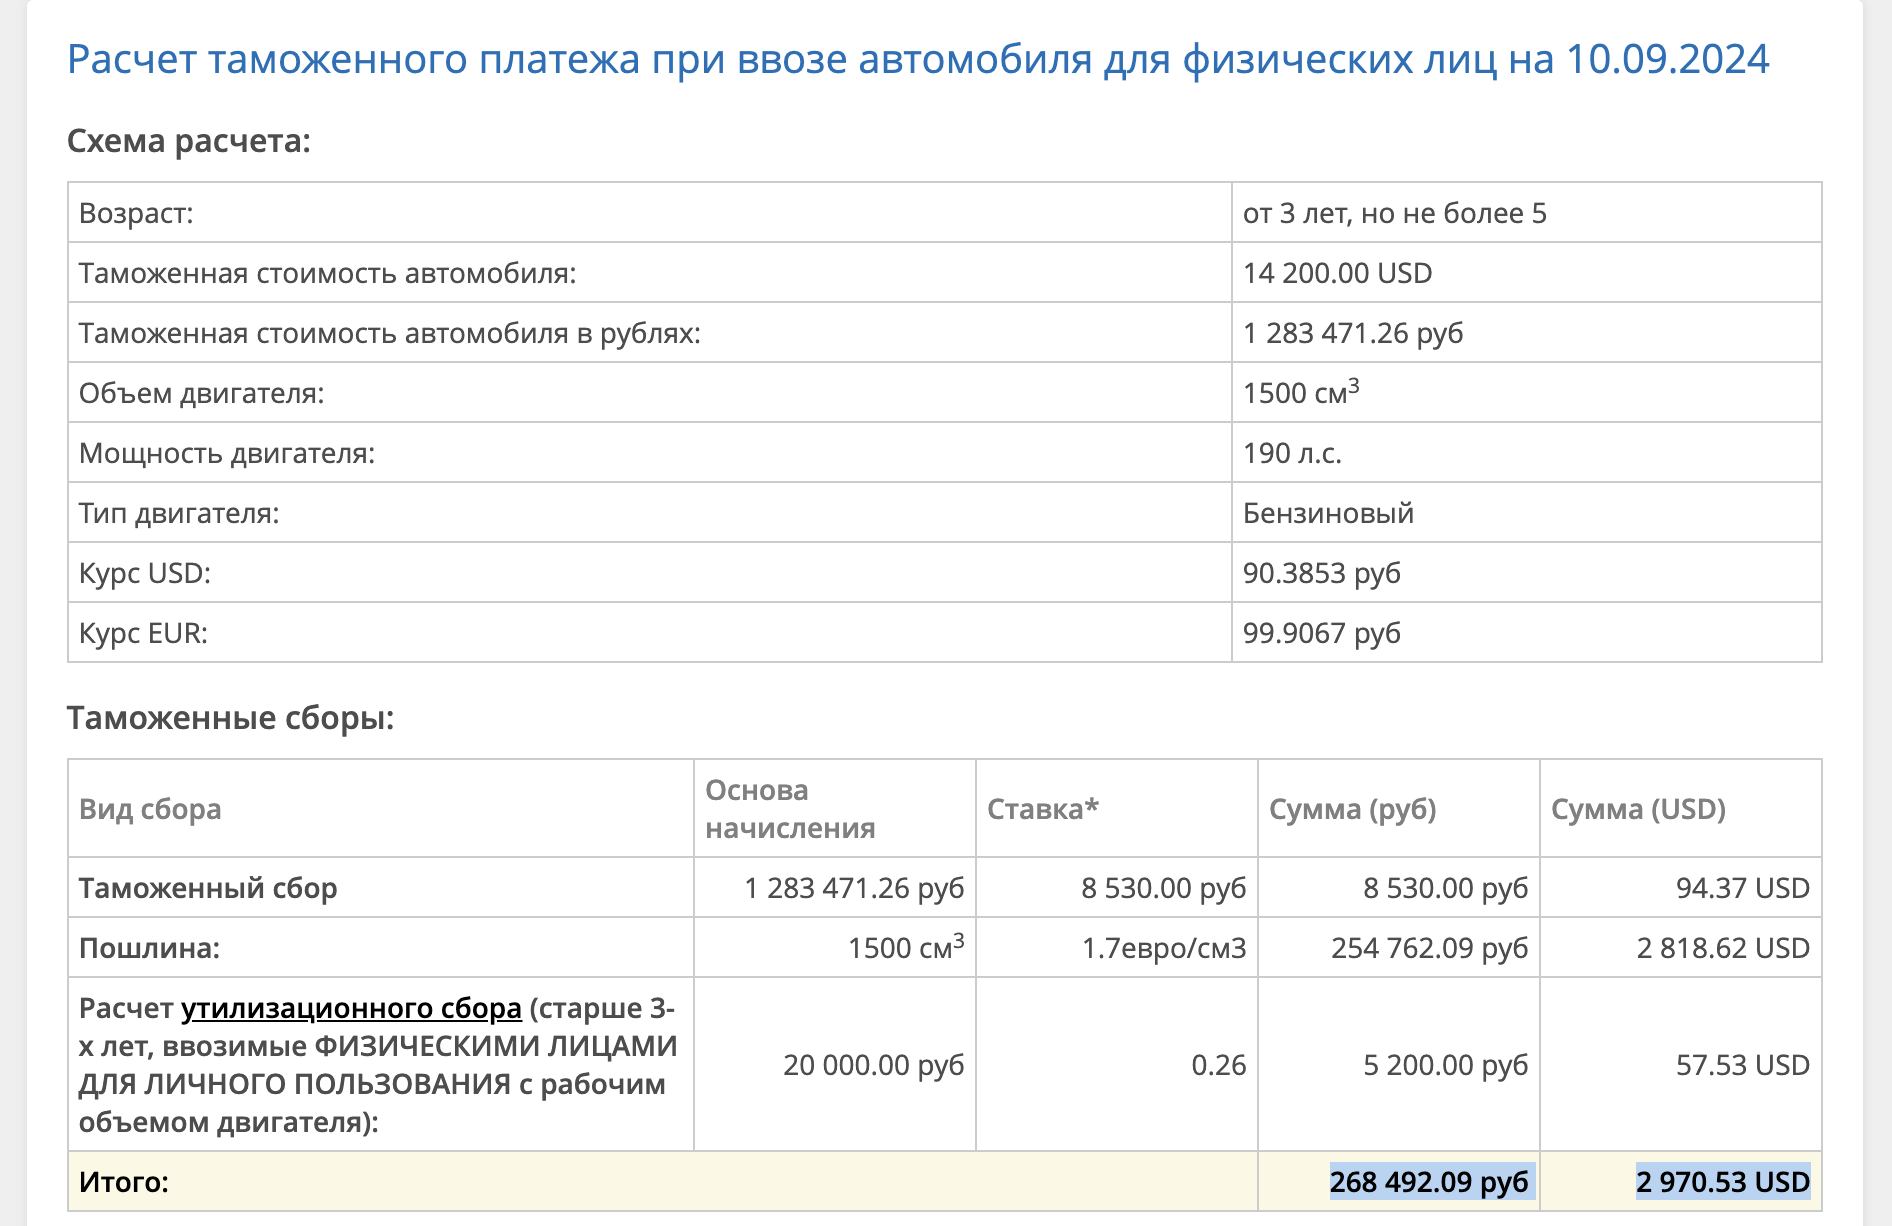The width and height of the screenshot is (1892, 1226).
Task: Click the Сумма (USD) column header
Action: (1638, 809)
